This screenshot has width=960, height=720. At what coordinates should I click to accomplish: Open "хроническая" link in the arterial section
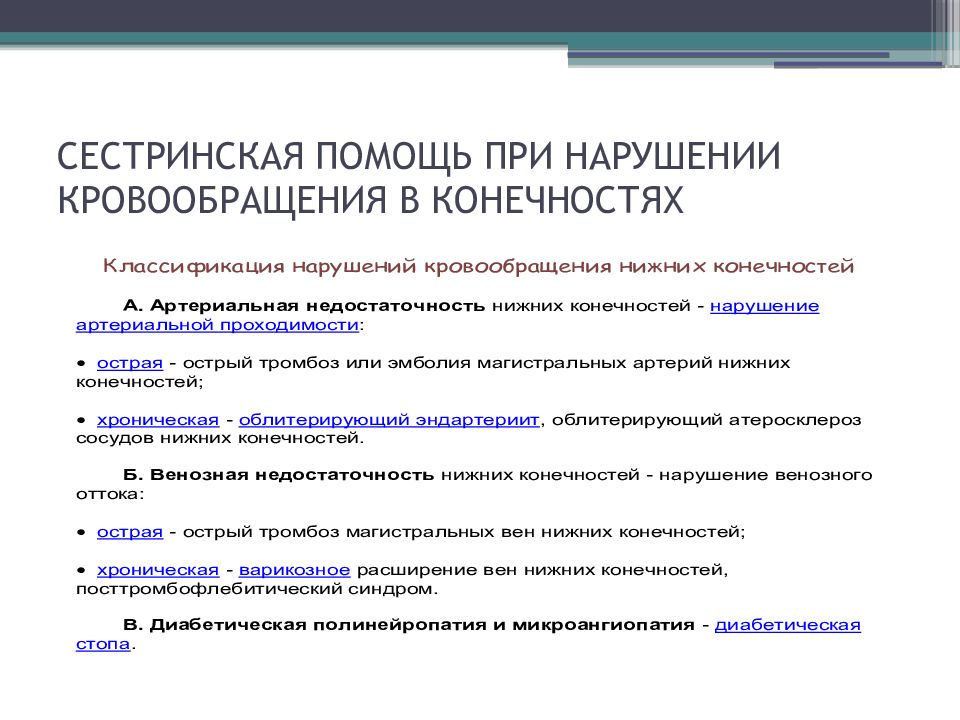pos(157,420)
